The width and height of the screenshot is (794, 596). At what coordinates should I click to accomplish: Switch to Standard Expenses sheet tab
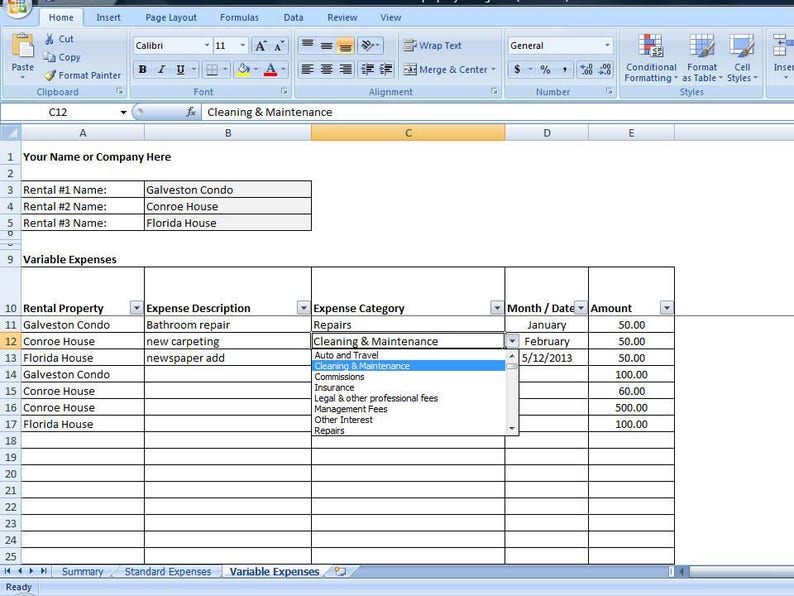tap(168, 571)
